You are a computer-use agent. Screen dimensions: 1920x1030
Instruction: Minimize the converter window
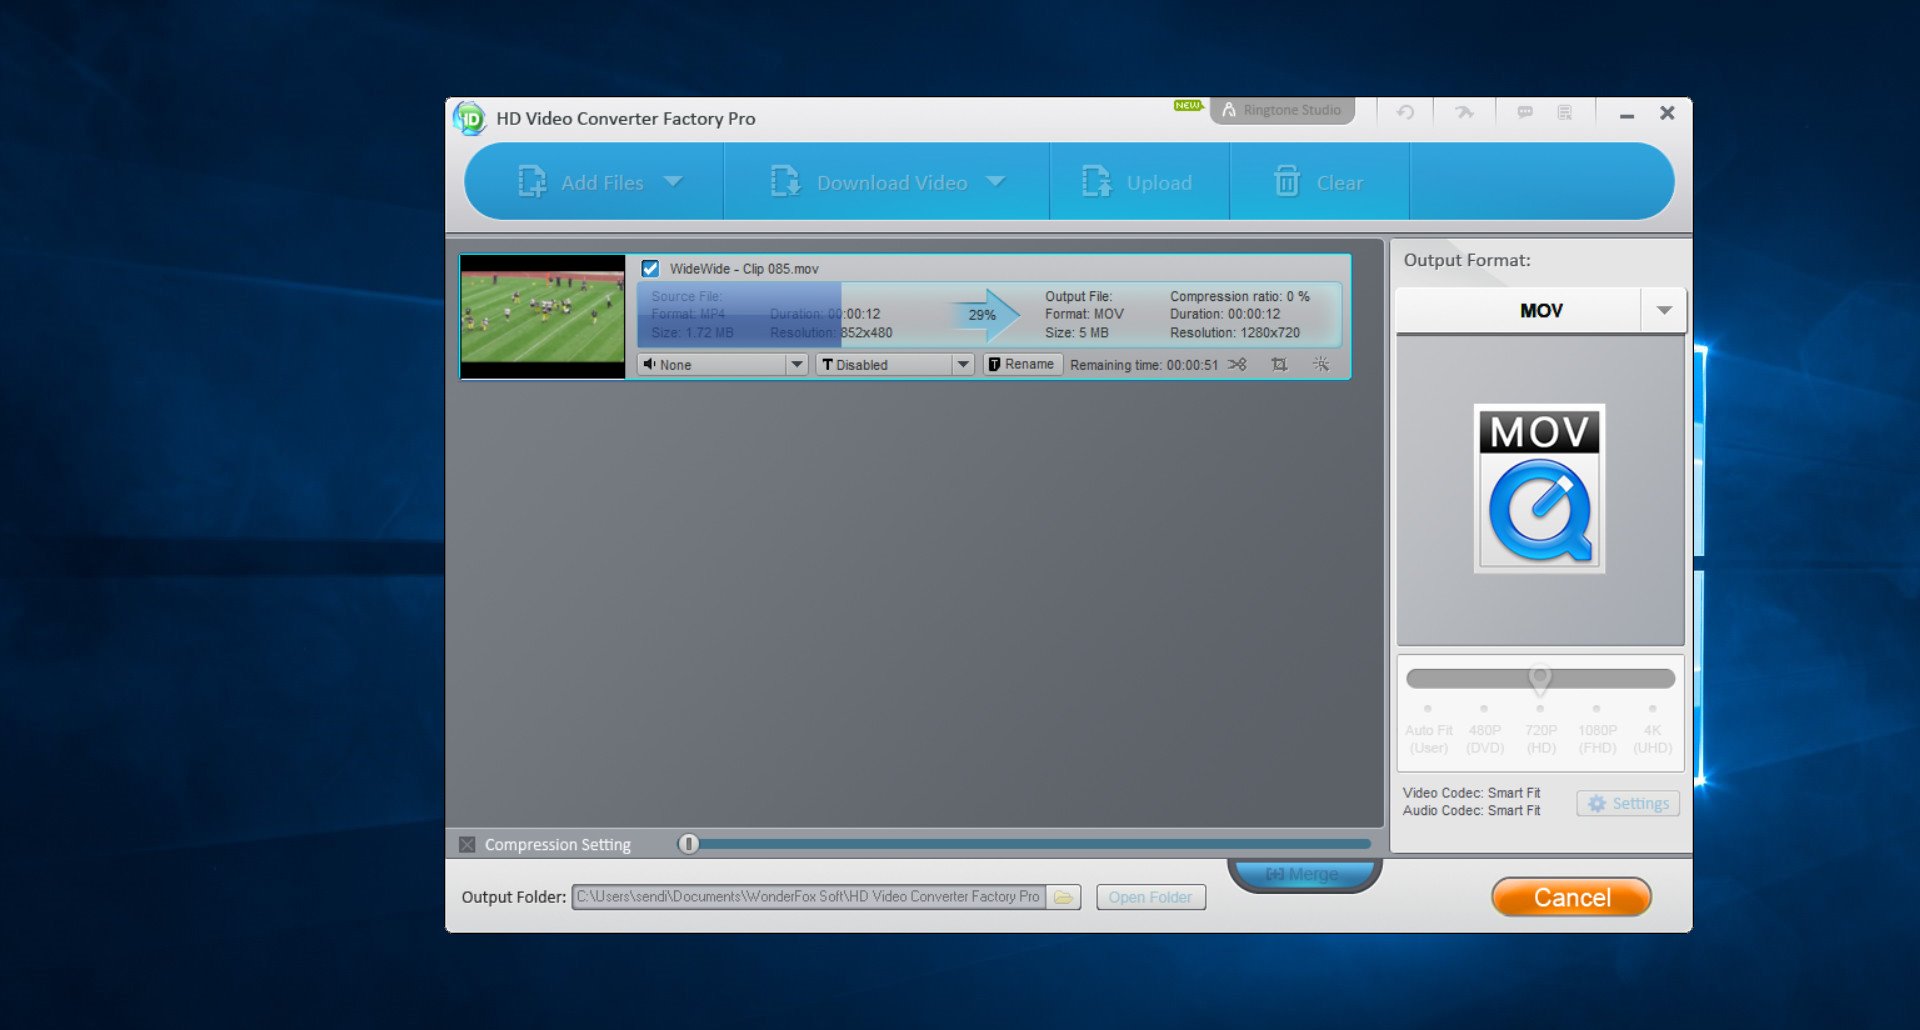[1627, 114]
